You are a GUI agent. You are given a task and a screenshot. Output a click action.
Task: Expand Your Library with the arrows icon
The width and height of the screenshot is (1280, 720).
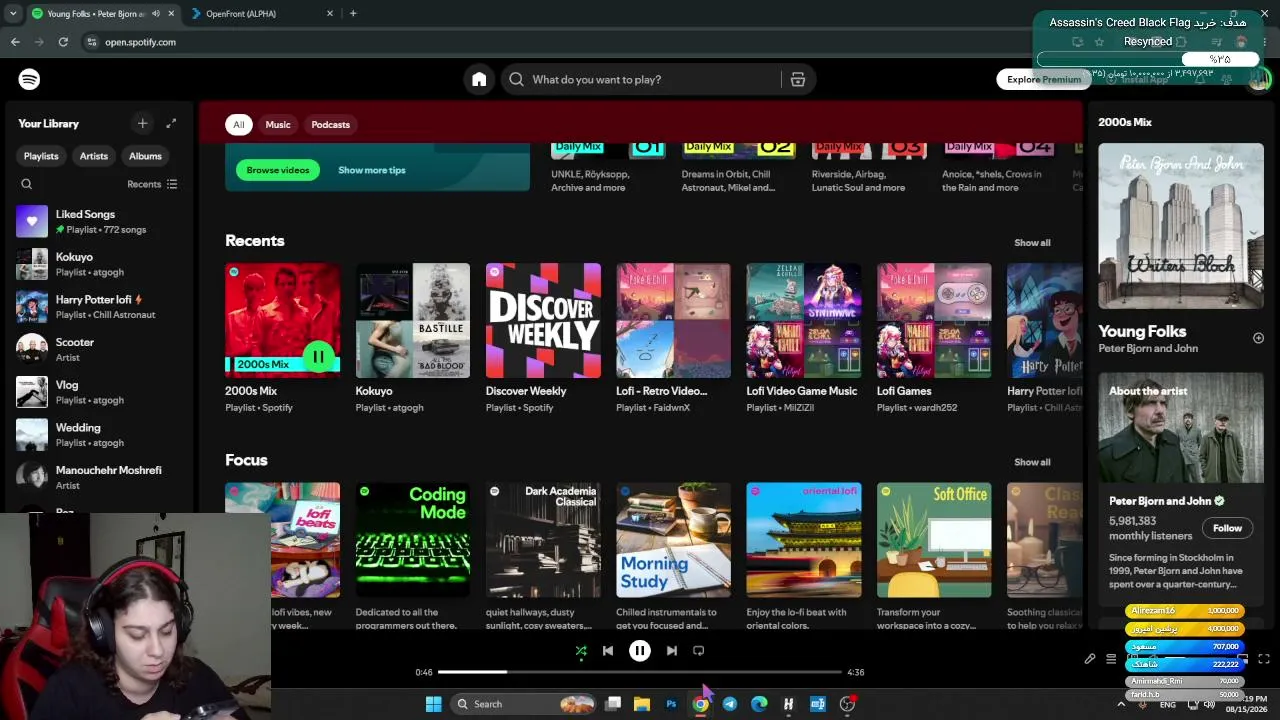coord(171,123)
